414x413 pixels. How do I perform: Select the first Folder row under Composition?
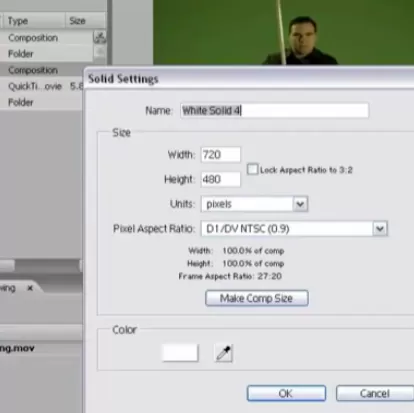(47, 54)
